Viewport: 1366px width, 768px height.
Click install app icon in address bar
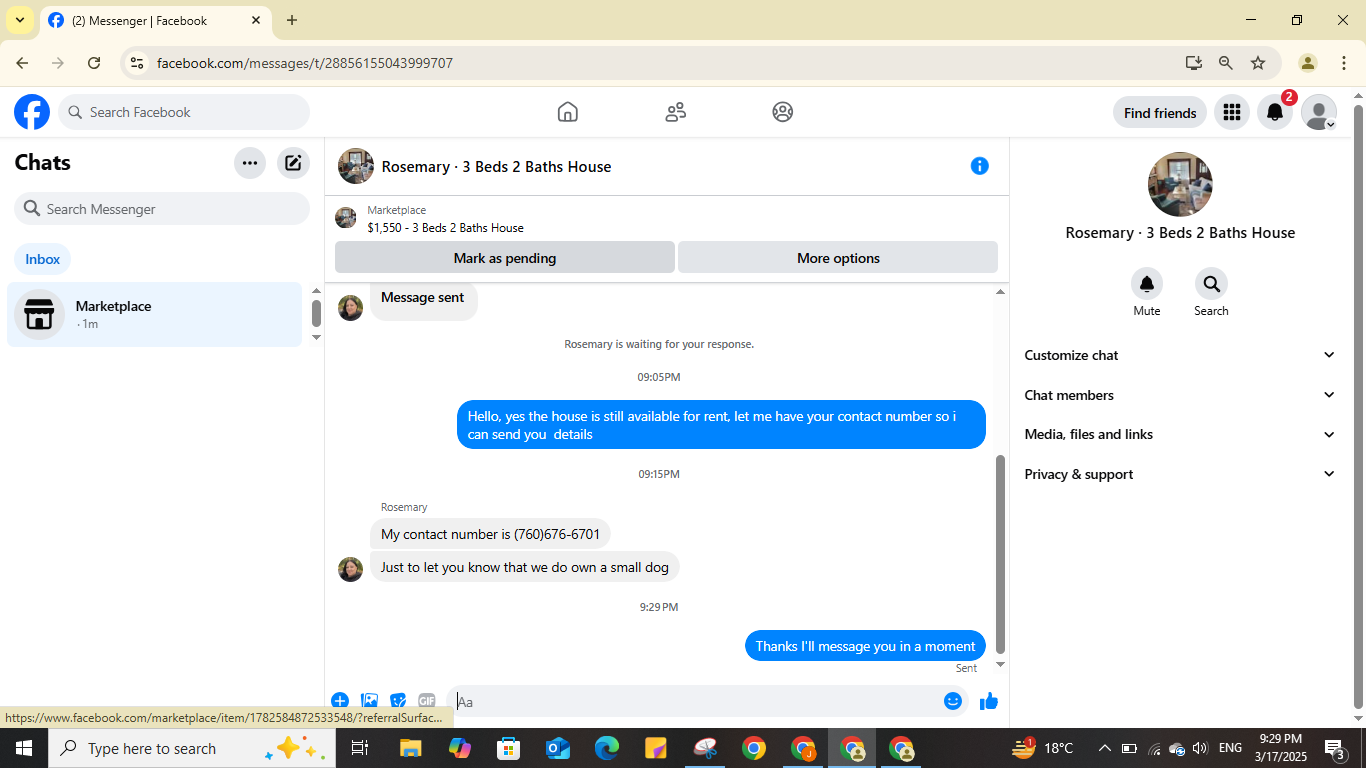click(1194, 63)
